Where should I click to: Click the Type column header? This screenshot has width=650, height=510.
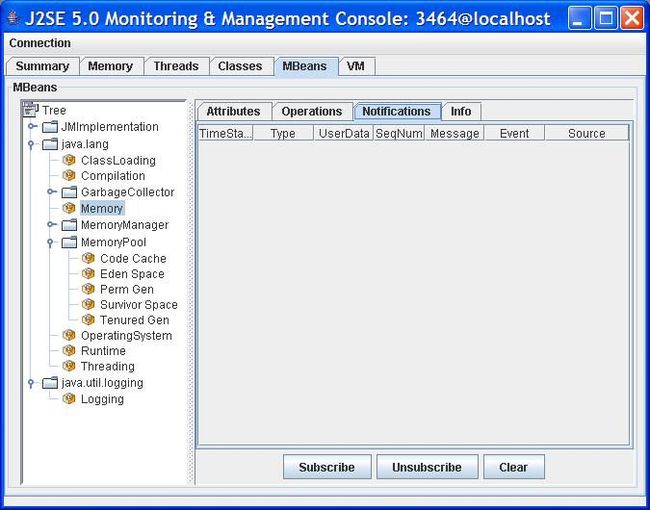[x=283, y=134]
